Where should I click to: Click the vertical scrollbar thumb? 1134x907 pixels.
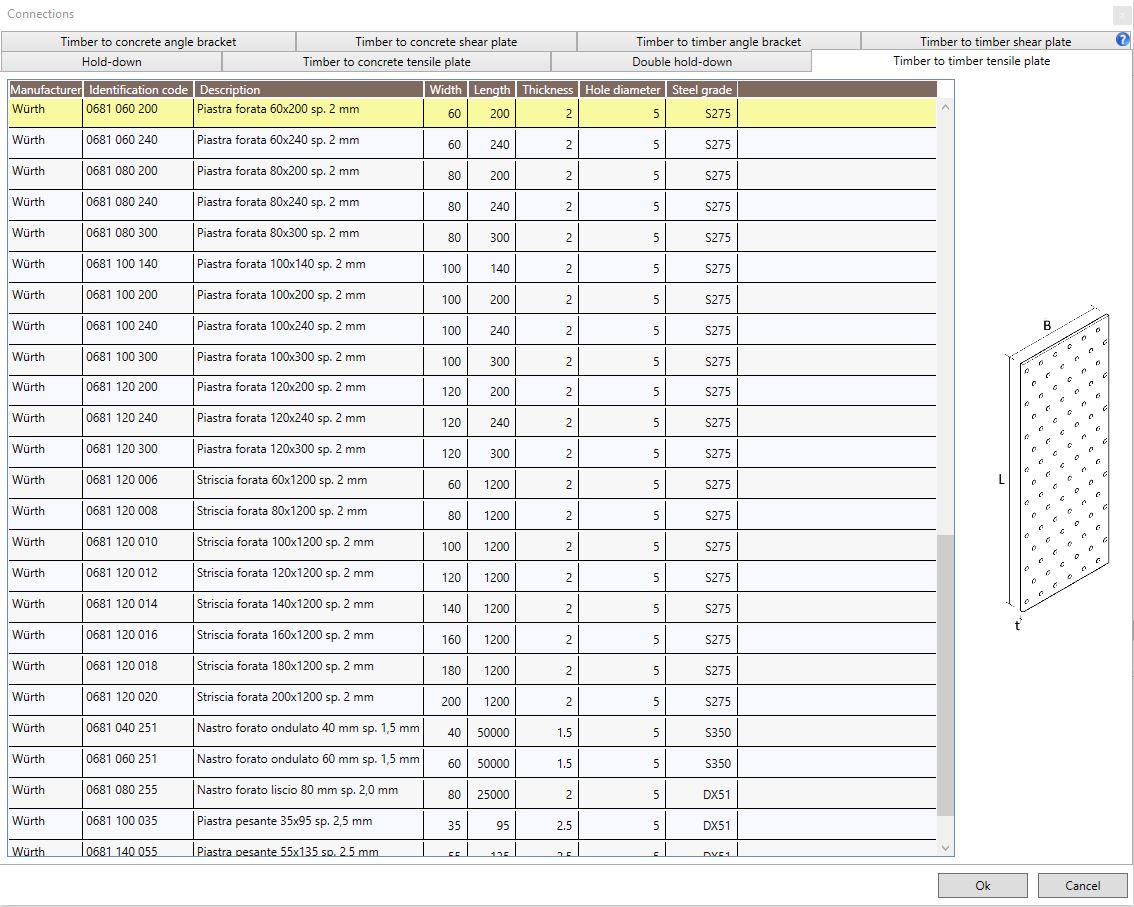click(x=945, y=675)
